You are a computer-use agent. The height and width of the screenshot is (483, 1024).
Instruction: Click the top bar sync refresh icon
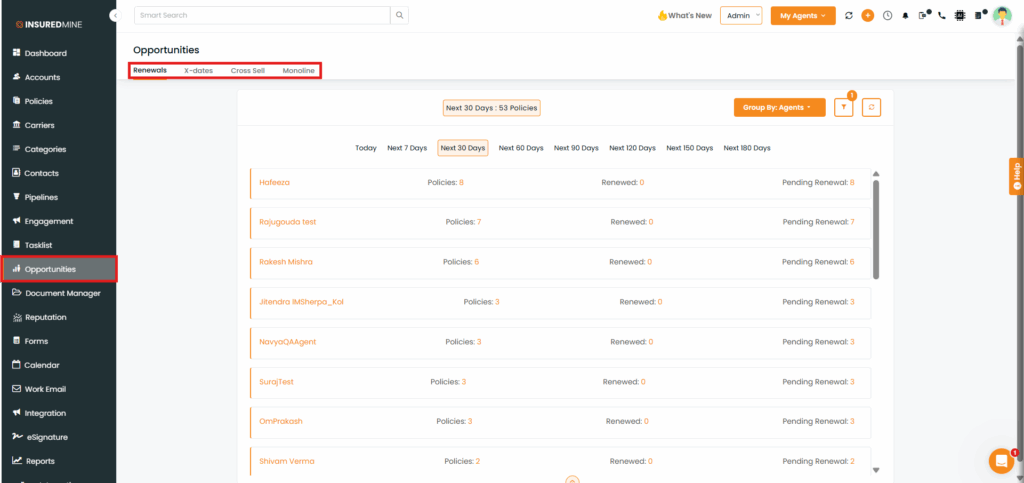tap(849, 16)
